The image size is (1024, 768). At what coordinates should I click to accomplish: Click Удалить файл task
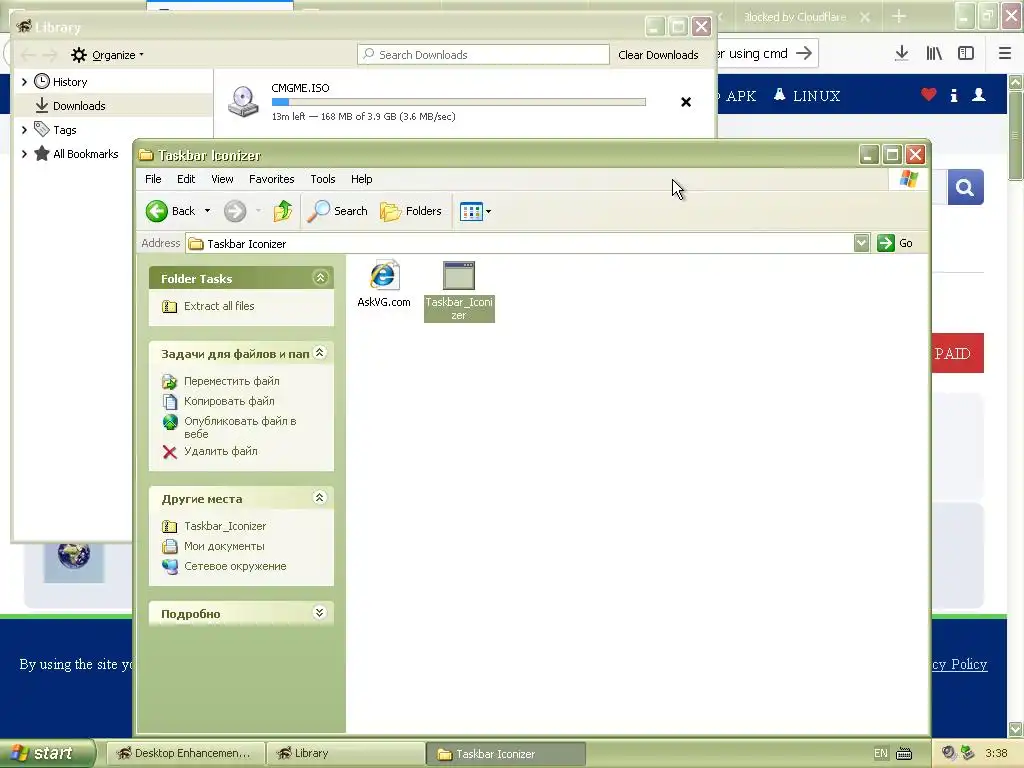pos(220,451)
